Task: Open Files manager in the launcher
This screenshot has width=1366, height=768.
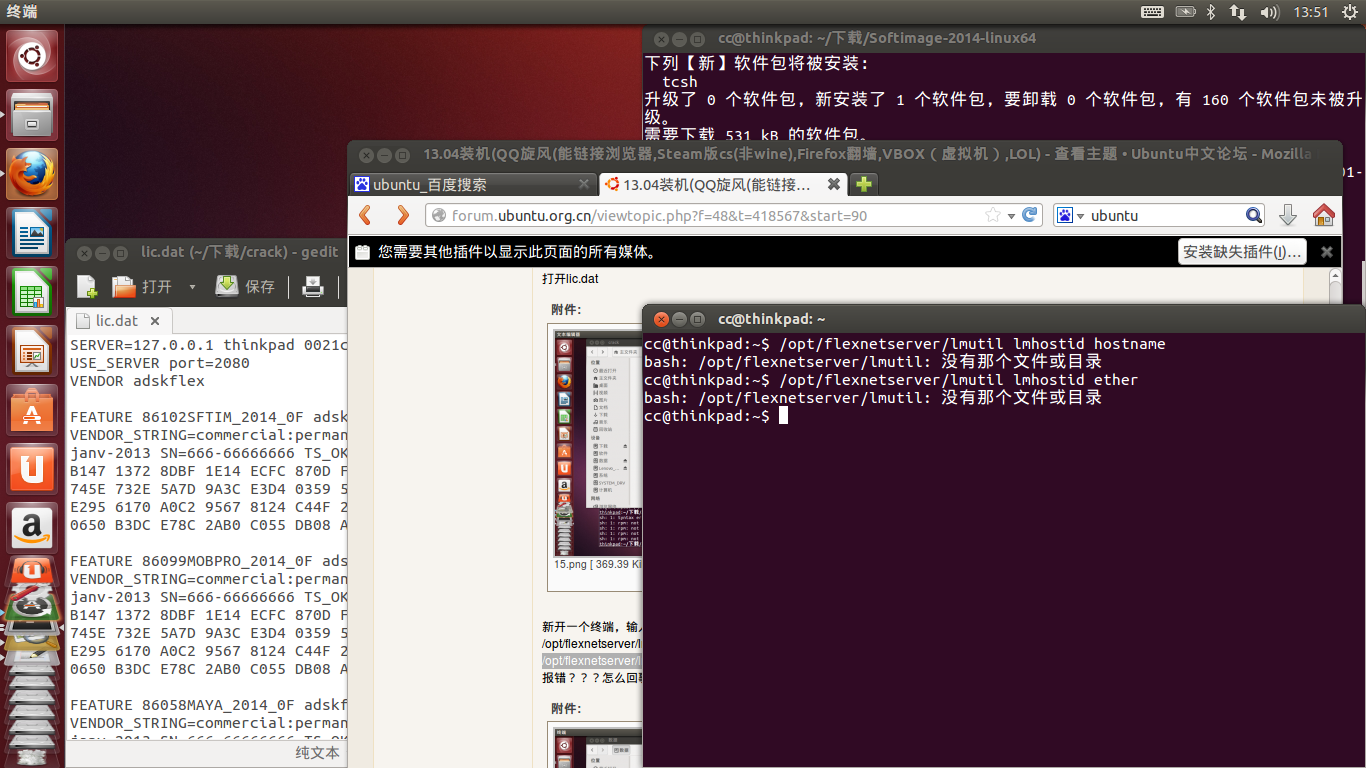Action: coord(33,114)
